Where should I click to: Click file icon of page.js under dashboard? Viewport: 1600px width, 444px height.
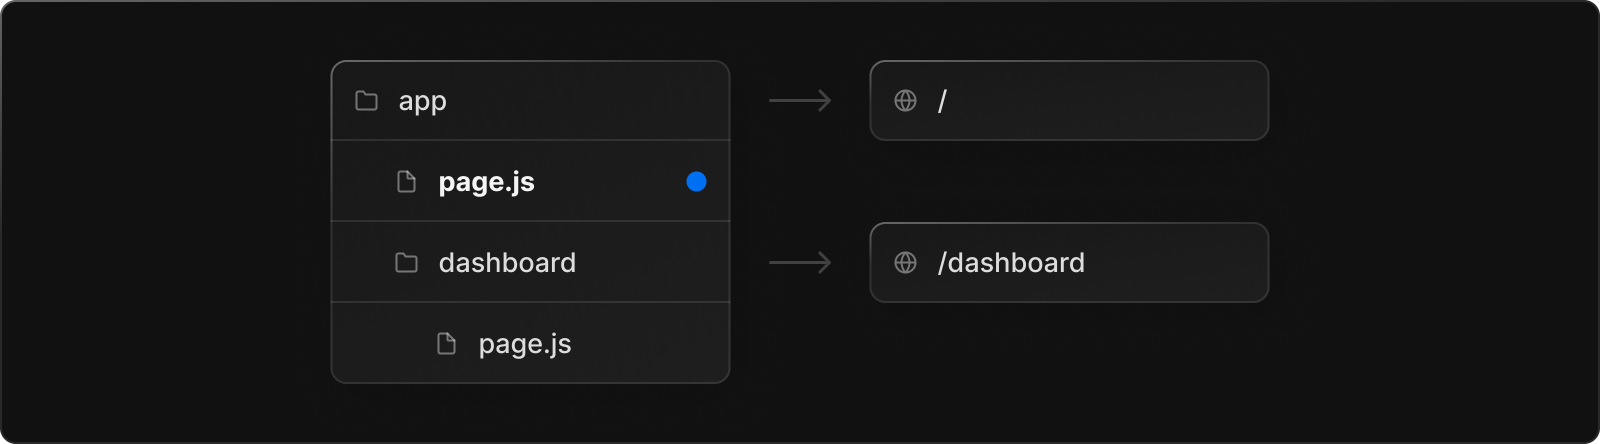click(x=446, y=344)
